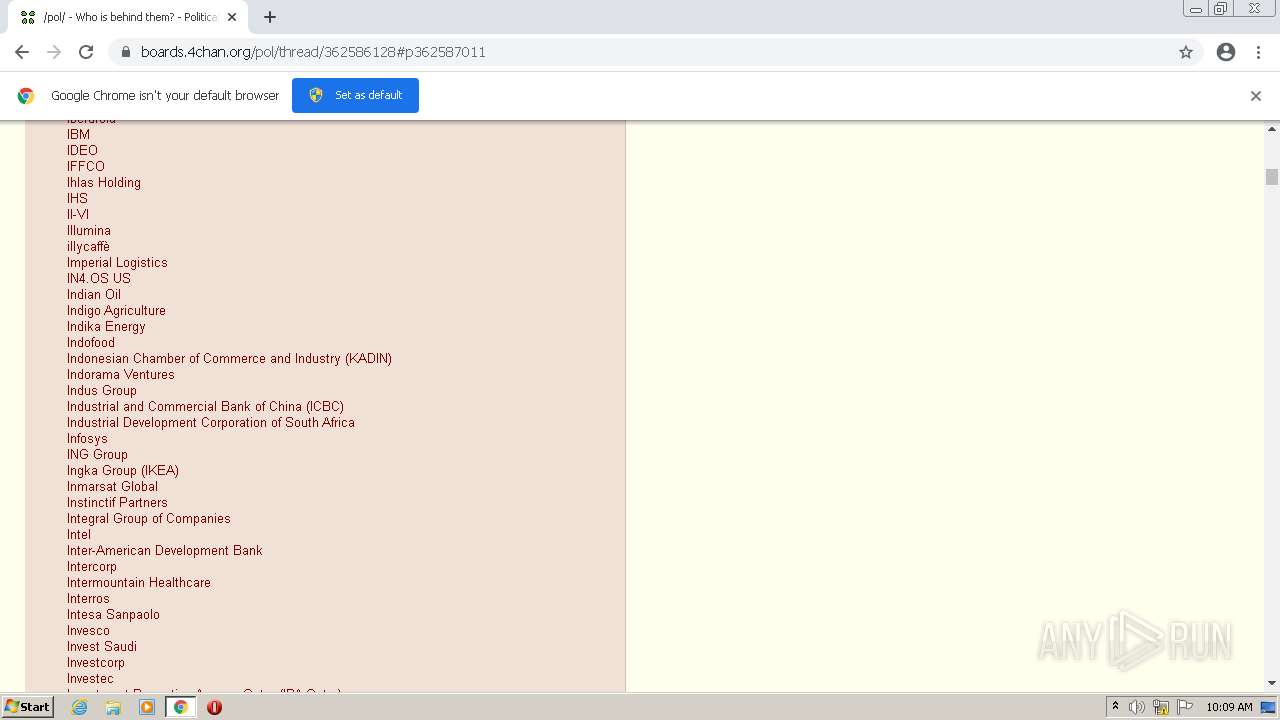Click Industrial and Commercial Bank of China entry
Screen dimensions: 1280x720
pyautogui.click(x=205, y=406)
